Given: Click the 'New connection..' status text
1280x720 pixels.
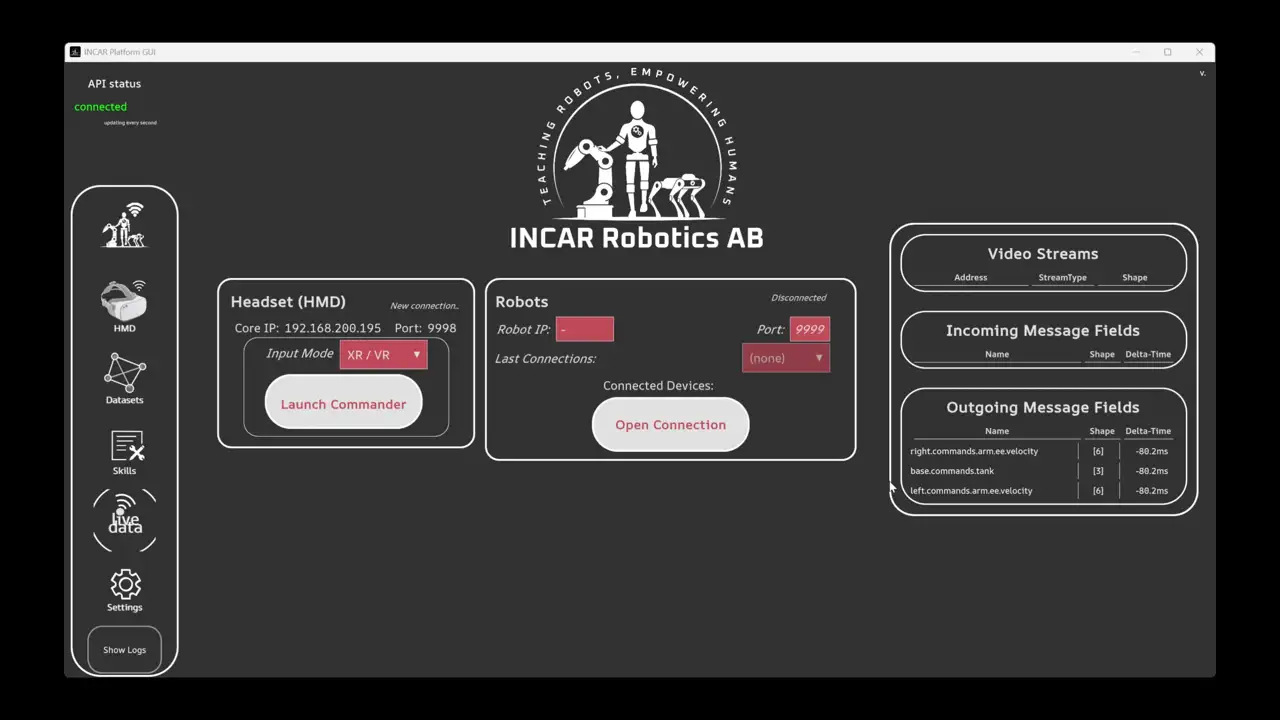Looking at the screenshot, I should tap(424, 306).
